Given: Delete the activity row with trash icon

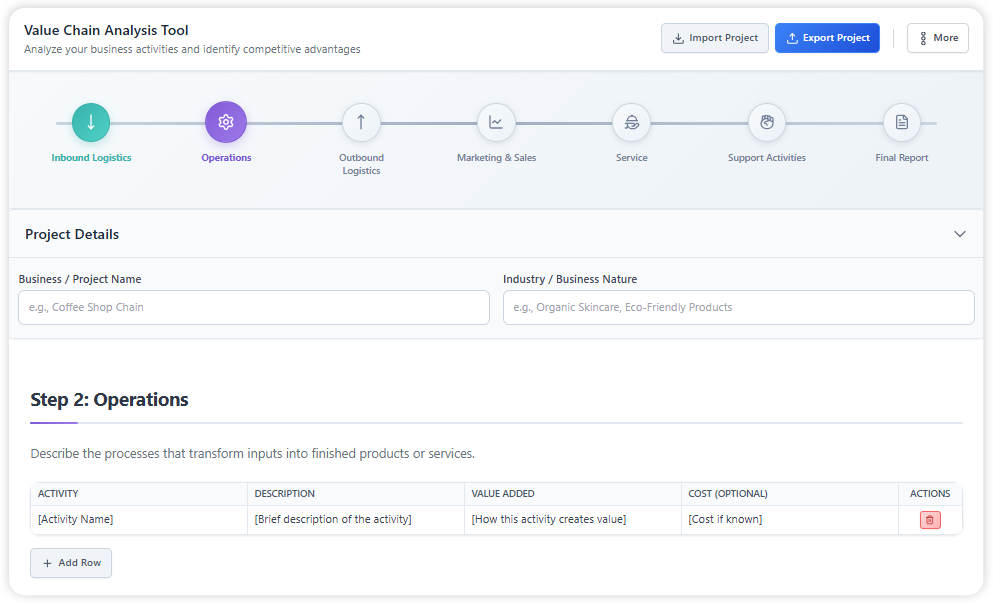Looking at the screenshot, I should 930,520.
